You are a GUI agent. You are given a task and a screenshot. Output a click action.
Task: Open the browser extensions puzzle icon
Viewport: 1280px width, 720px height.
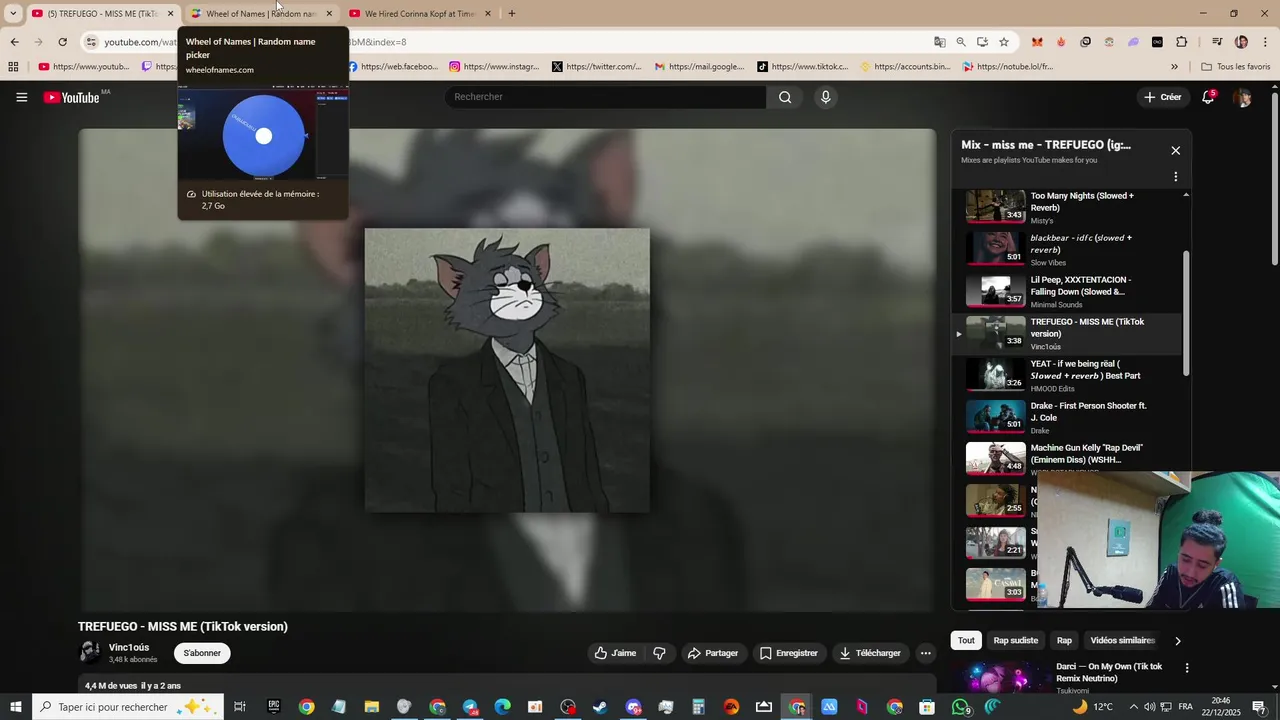[1181, 42]
